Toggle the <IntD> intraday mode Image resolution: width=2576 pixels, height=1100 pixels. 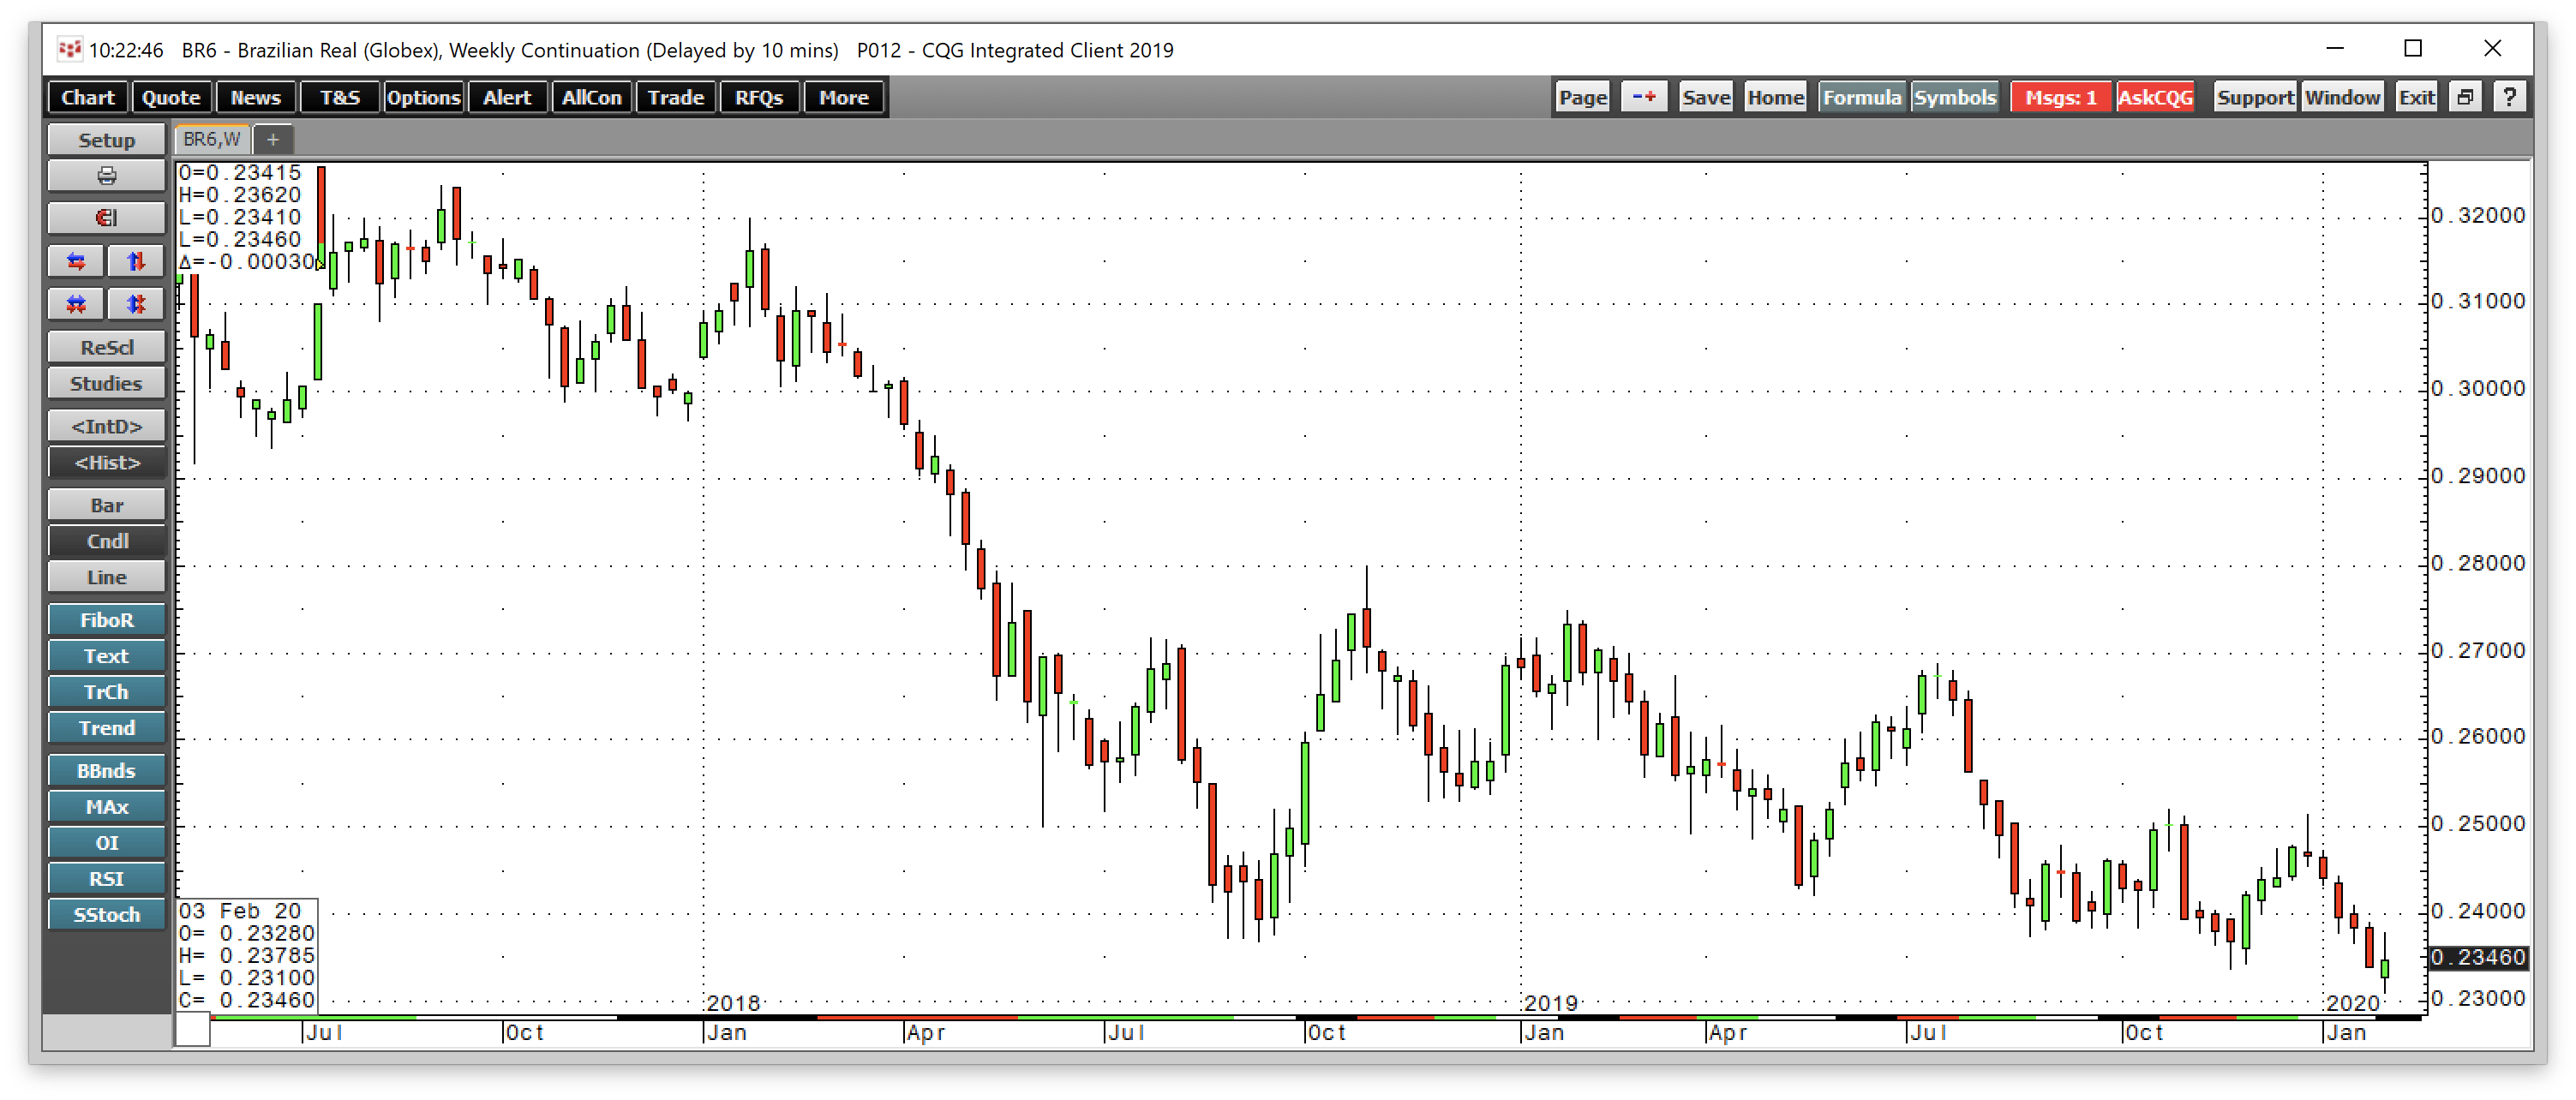[x=106, y=426]
